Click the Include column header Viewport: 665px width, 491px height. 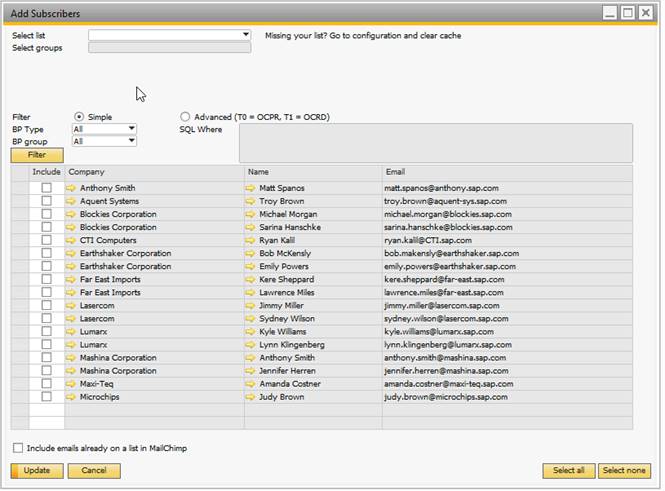pyautogui.click(x=47, y=172)
